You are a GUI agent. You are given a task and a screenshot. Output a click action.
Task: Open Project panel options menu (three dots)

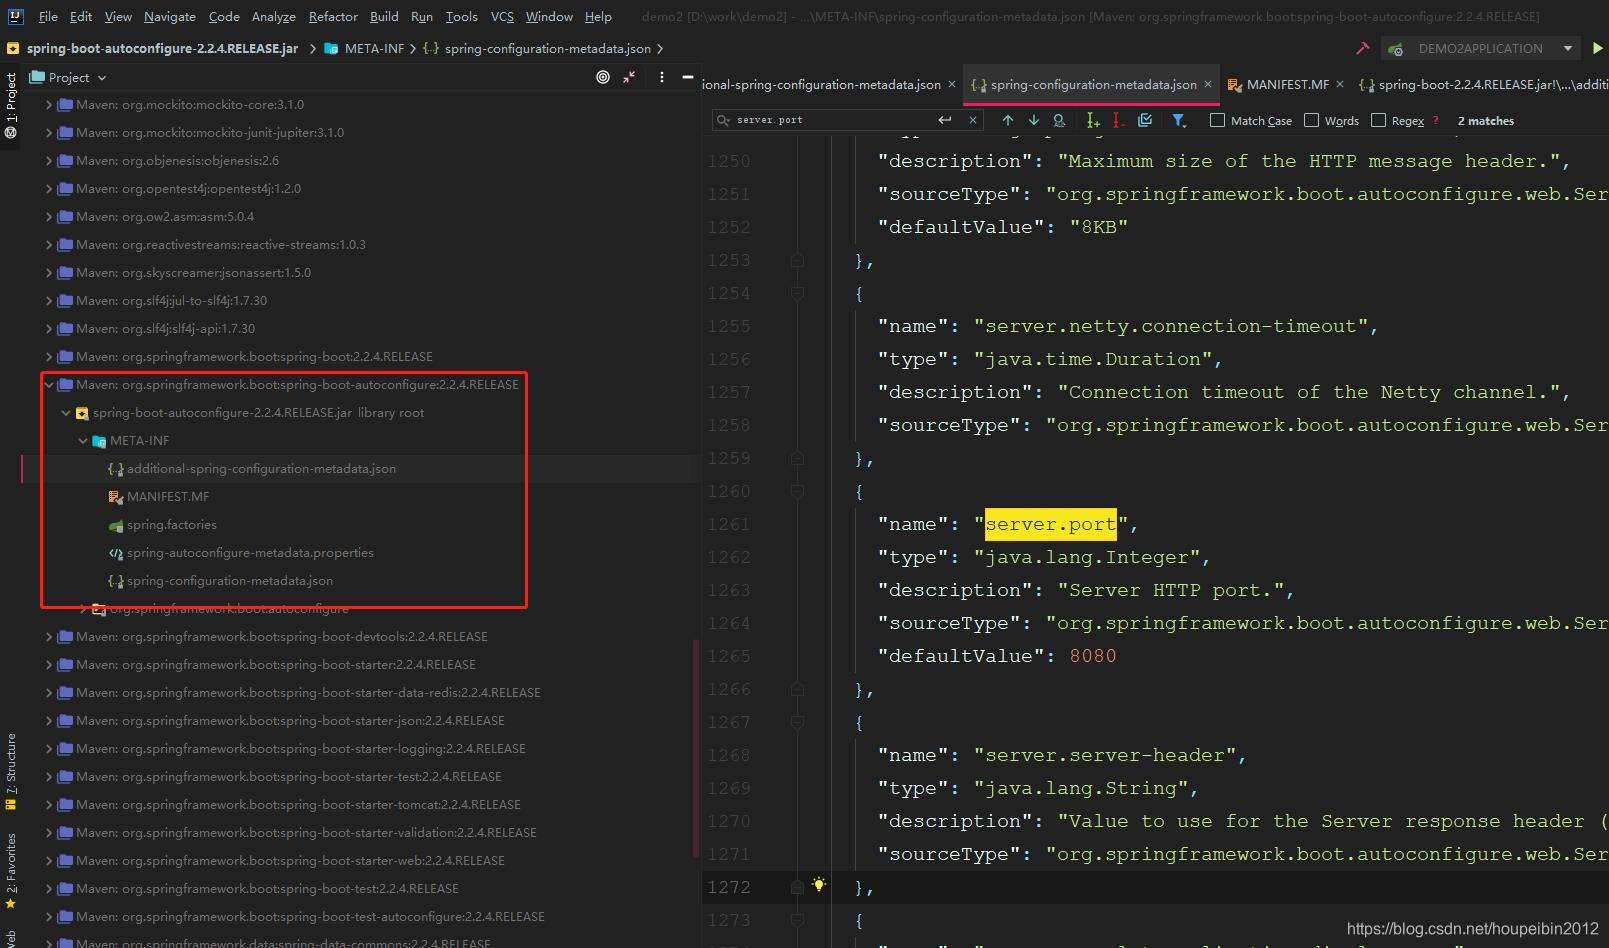coord(661,77)
